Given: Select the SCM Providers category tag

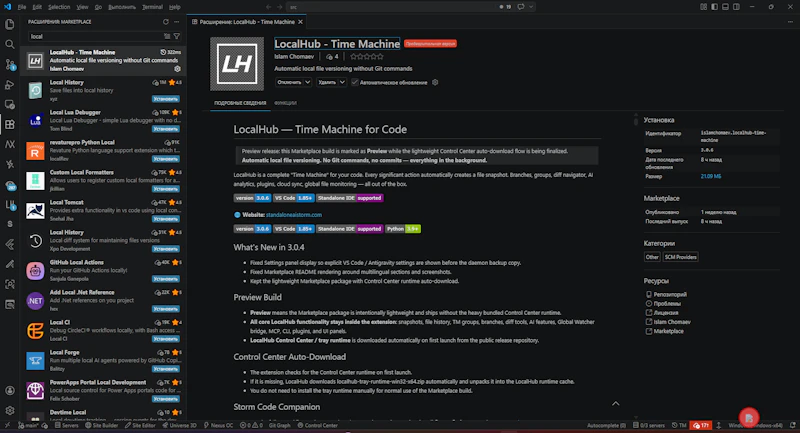Looking at the screenshot, I should [680, 257].
